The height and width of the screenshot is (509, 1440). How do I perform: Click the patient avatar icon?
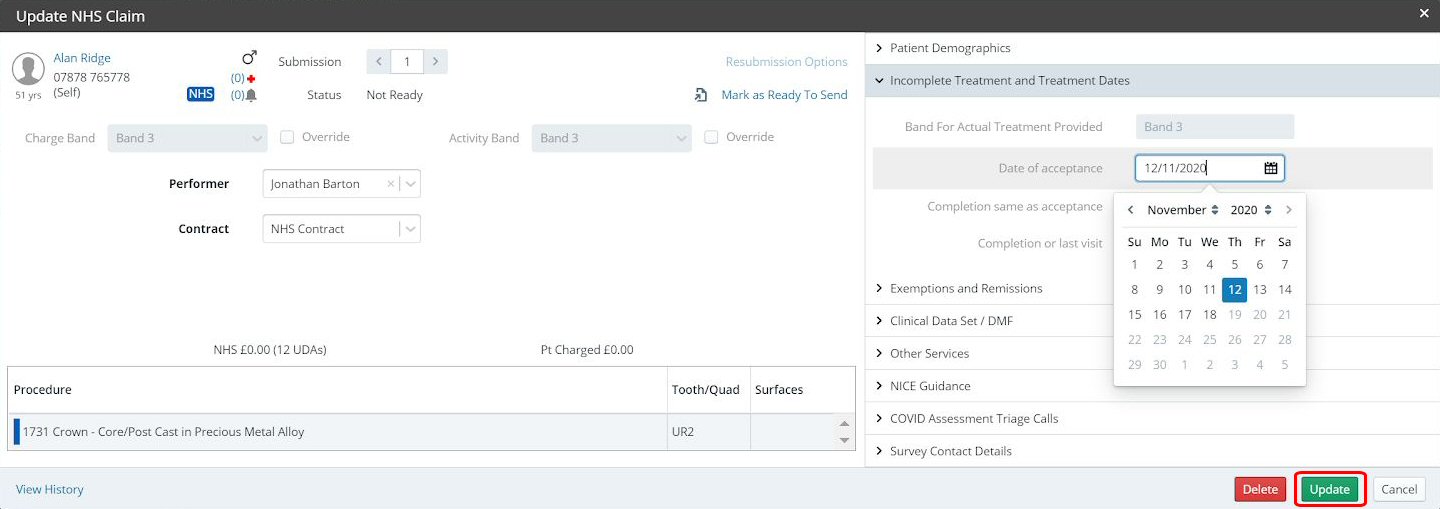pos(28,70)
